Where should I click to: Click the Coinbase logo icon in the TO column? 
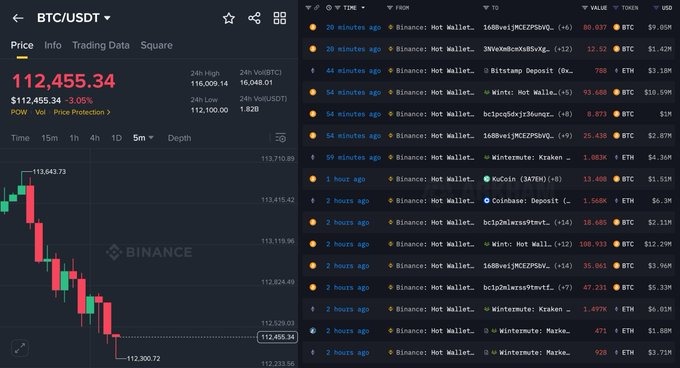point(487,201)
